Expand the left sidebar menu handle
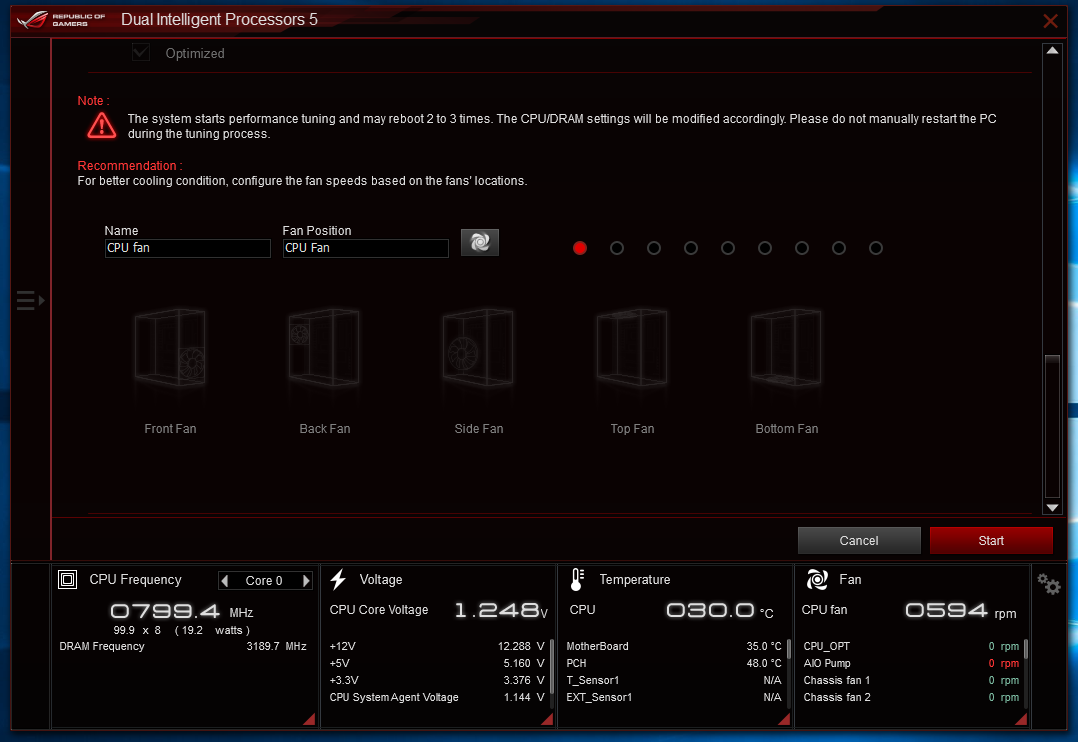The height and width of the screenshot is (742, 1078). [30, 301]
